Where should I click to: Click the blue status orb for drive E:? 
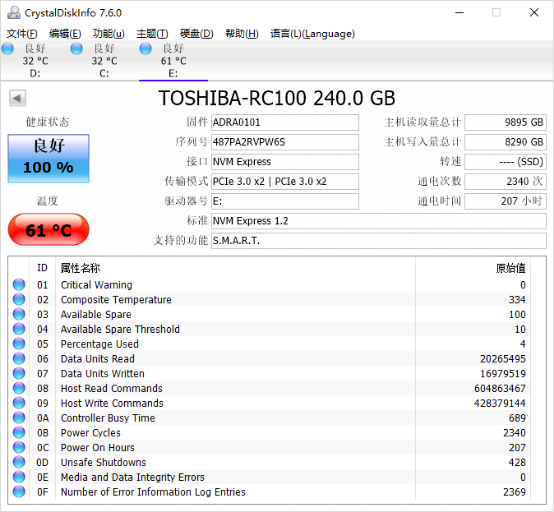[145, 48]
